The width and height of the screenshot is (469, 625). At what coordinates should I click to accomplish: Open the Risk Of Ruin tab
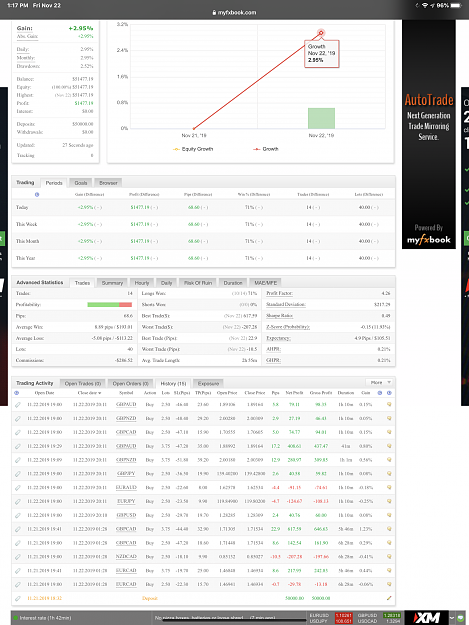198,283
